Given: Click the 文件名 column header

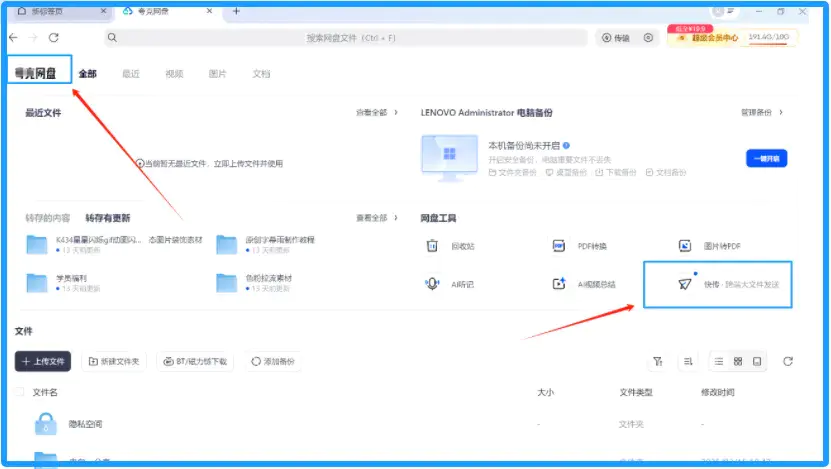Looking at the screenshot, I should (45, 392).
